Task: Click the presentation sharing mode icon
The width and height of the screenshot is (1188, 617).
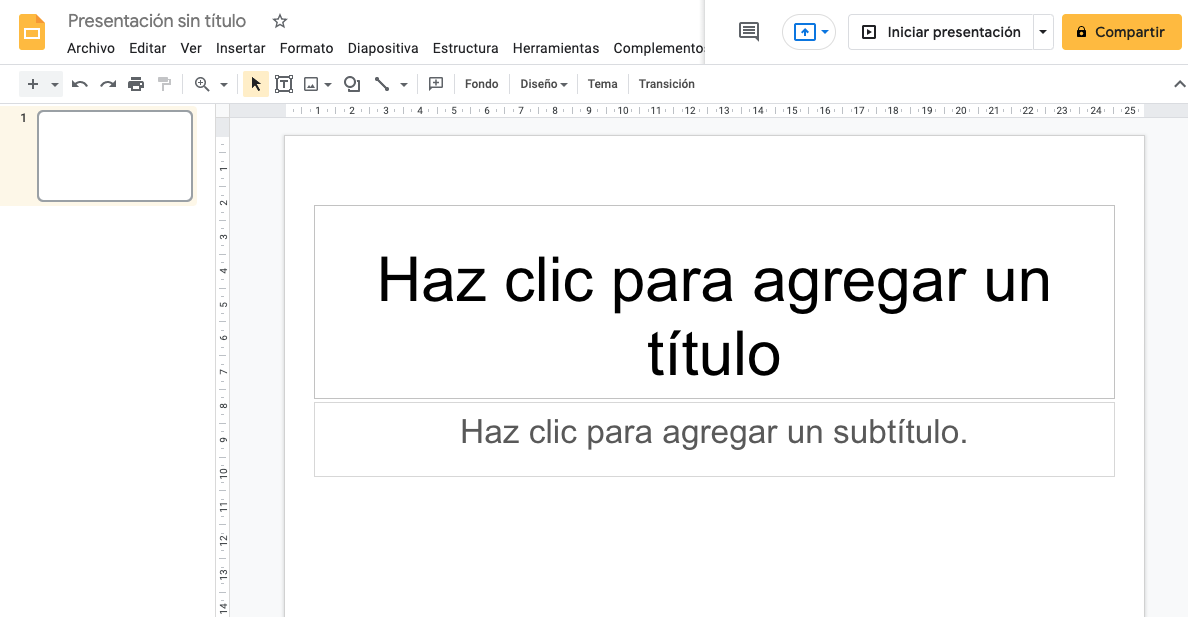Action: (803, 31)
